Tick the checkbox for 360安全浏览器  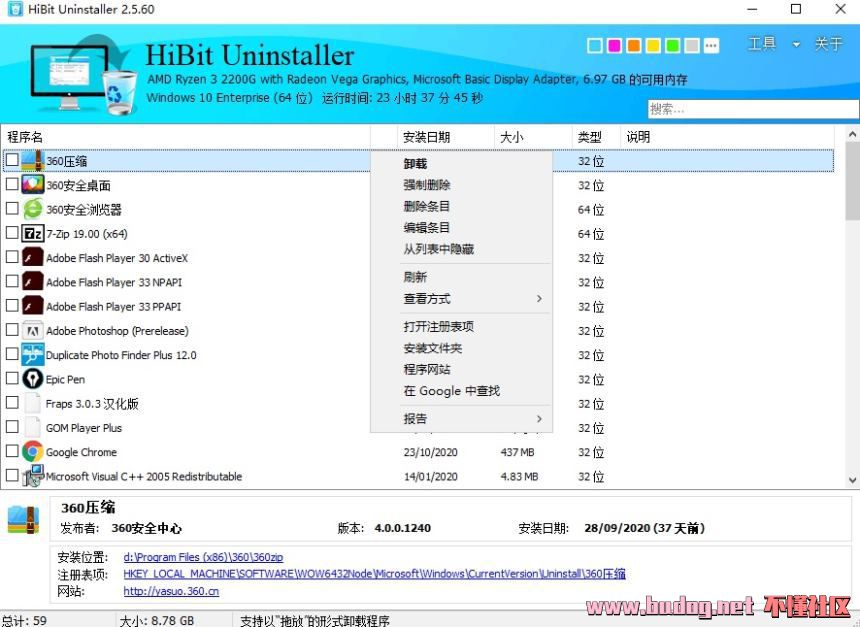click(12, 208)
